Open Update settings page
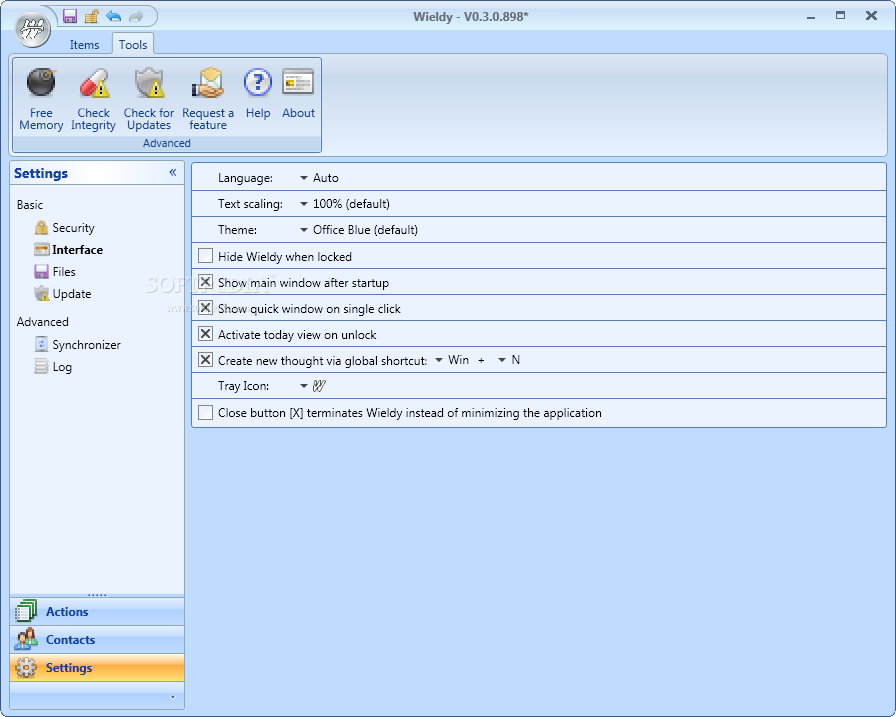 click(x=63, y=294)
